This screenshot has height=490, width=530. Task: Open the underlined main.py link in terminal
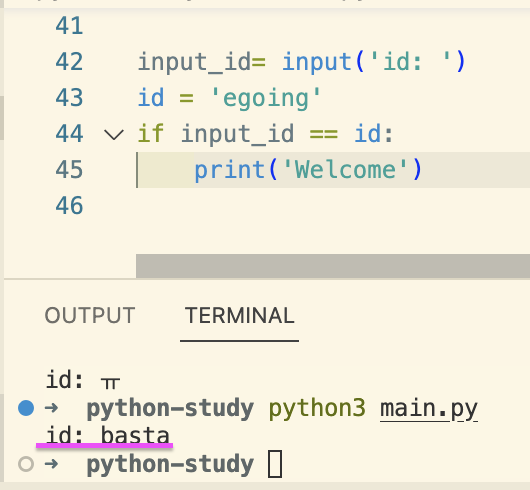coord(429,409)
